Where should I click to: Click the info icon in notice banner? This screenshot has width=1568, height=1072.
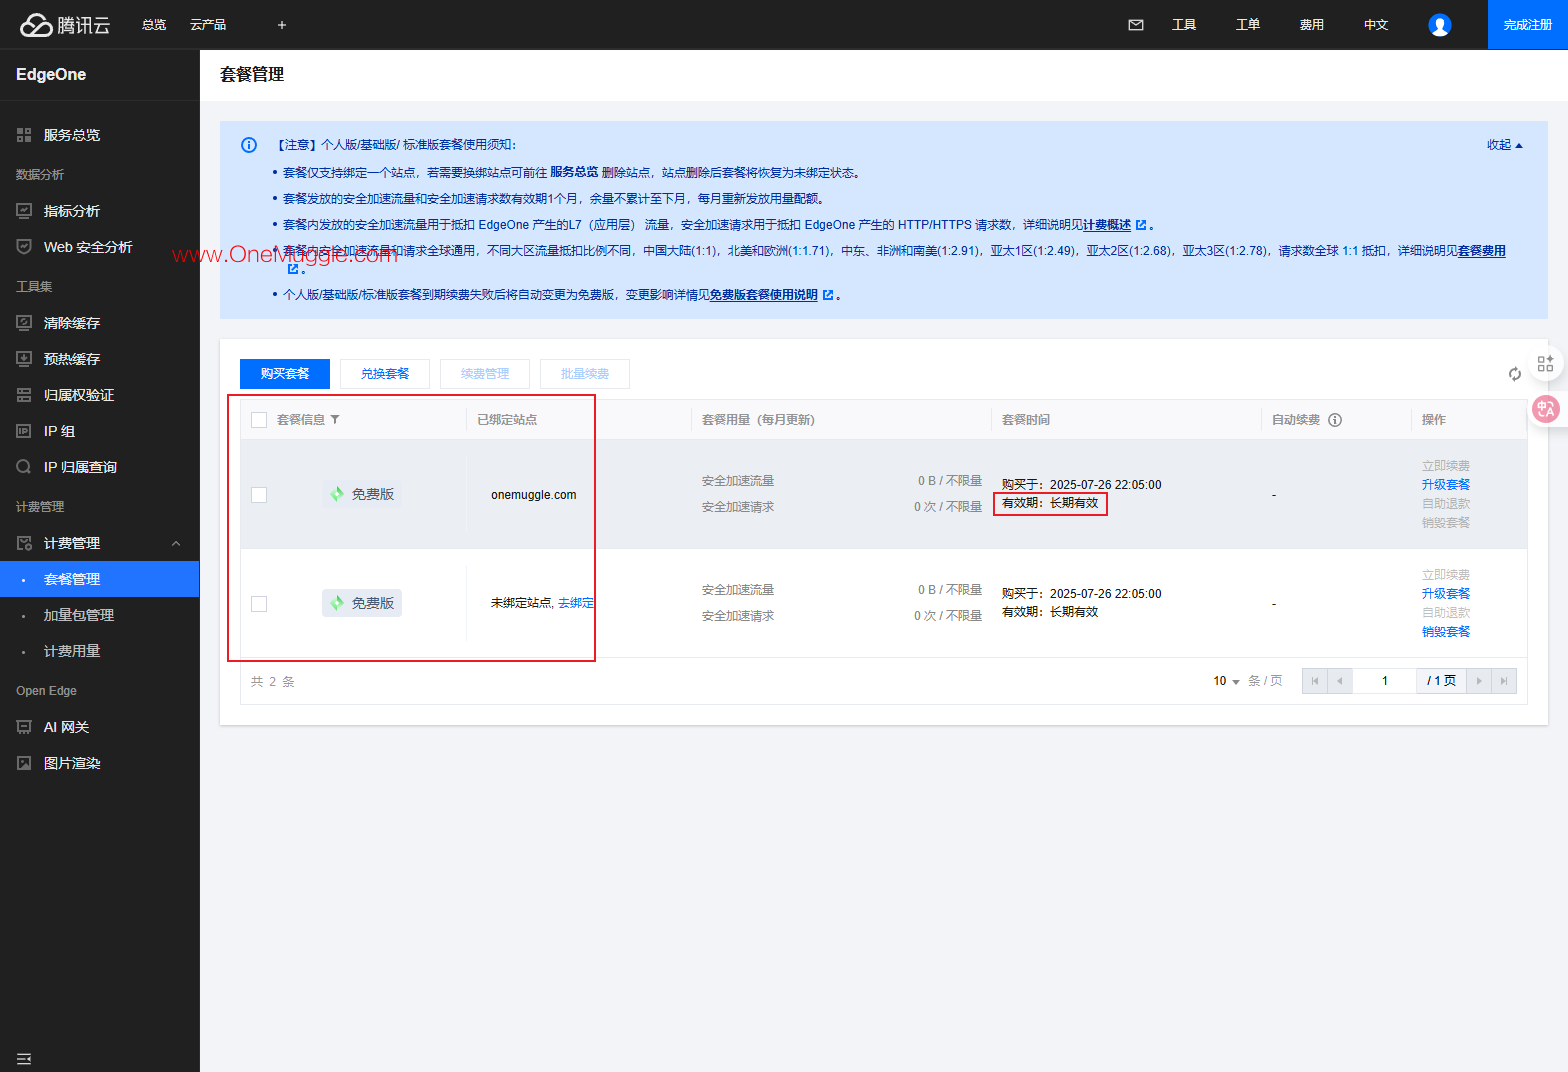249,145
